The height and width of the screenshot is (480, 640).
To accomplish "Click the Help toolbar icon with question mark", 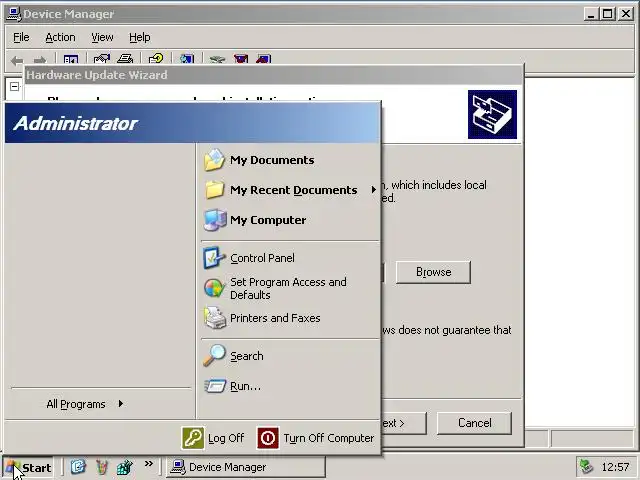I will [156, 59].
